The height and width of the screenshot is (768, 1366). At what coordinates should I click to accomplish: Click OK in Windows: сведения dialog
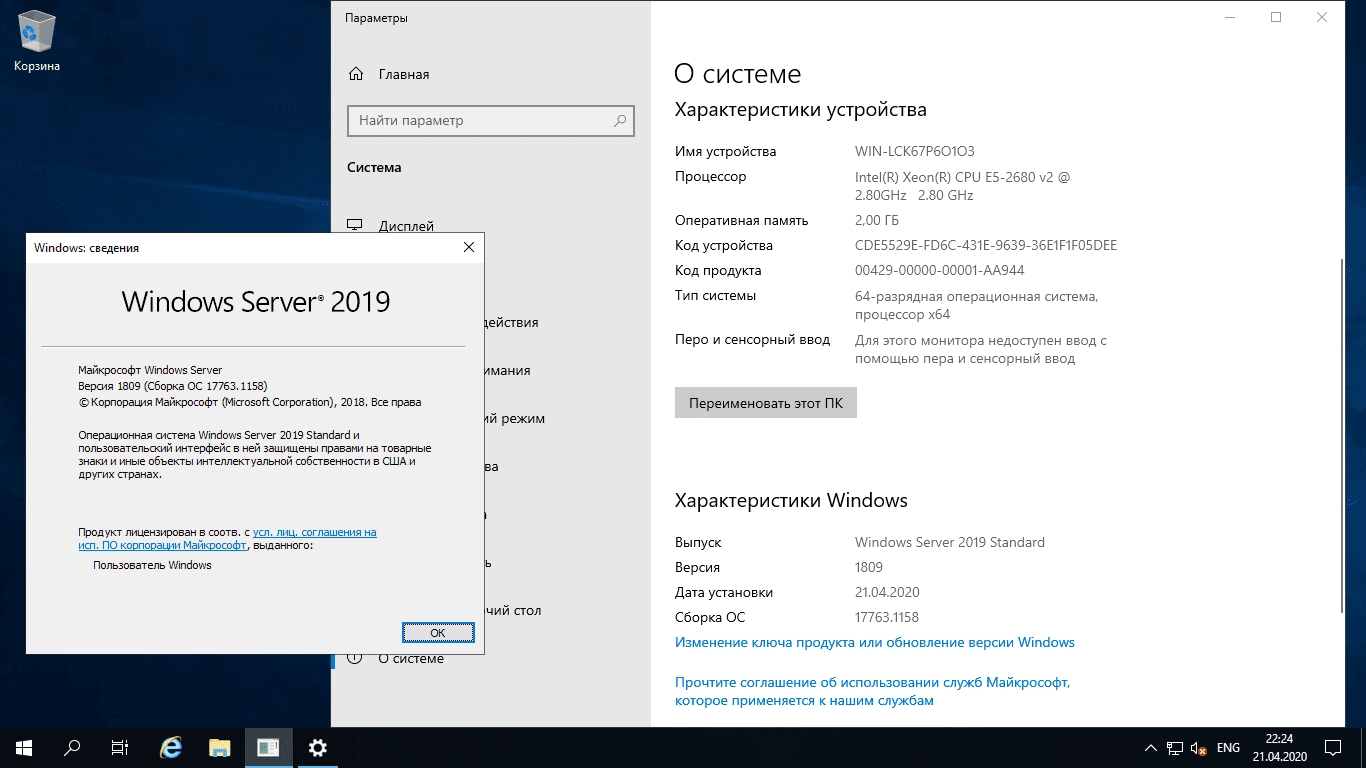tap(438, 632)
